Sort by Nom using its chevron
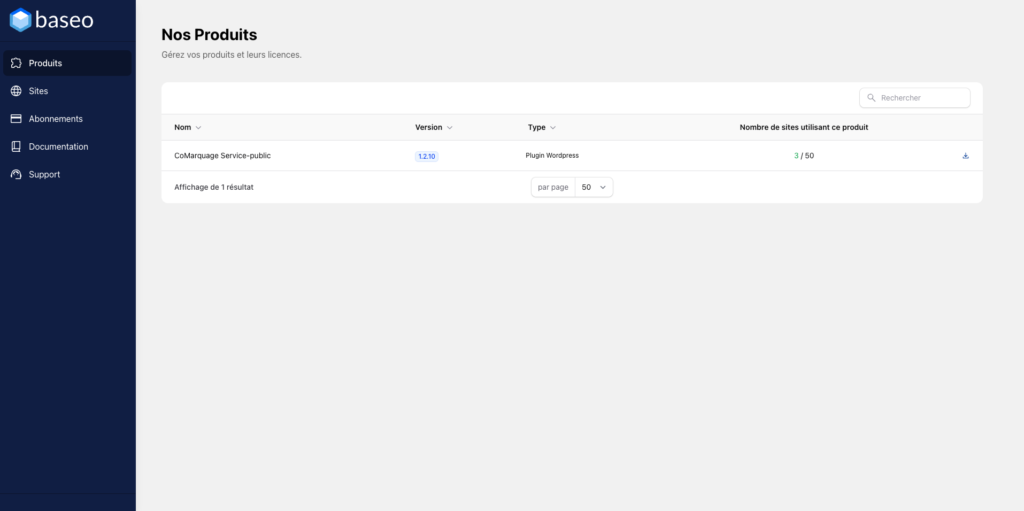This screenshot has height=511, width=1024. pos(198,128)
